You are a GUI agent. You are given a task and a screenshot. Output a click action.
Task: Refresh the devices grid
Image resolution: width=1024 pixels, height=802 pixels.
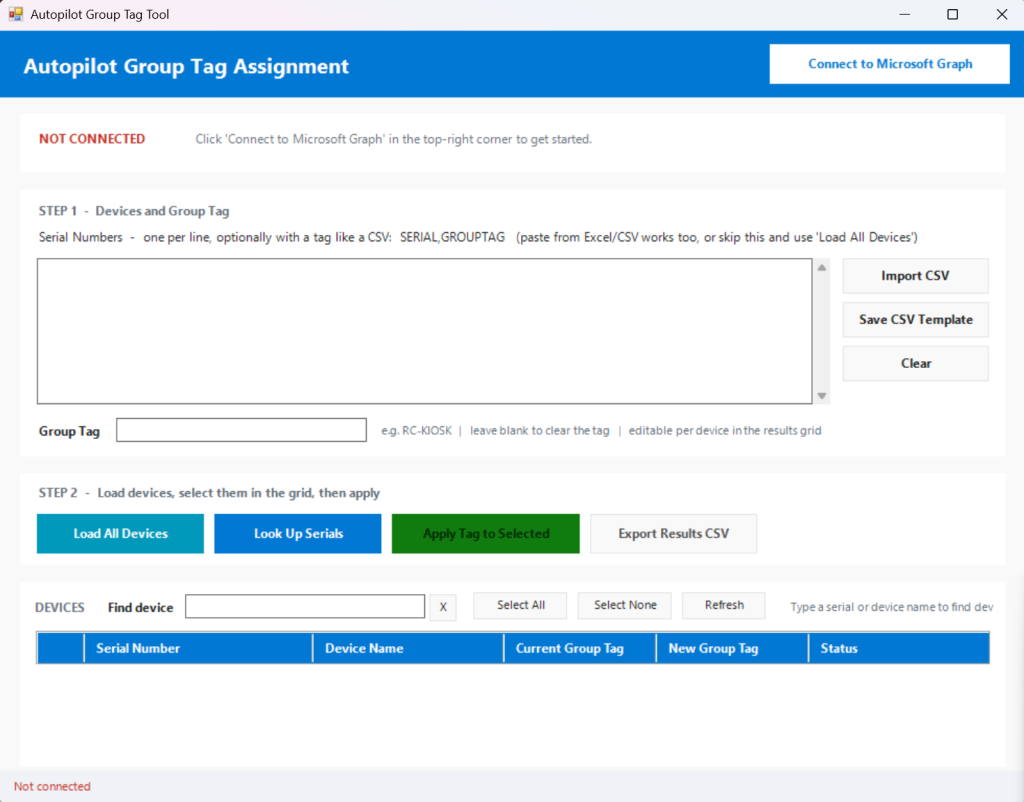tap(724, 605)
